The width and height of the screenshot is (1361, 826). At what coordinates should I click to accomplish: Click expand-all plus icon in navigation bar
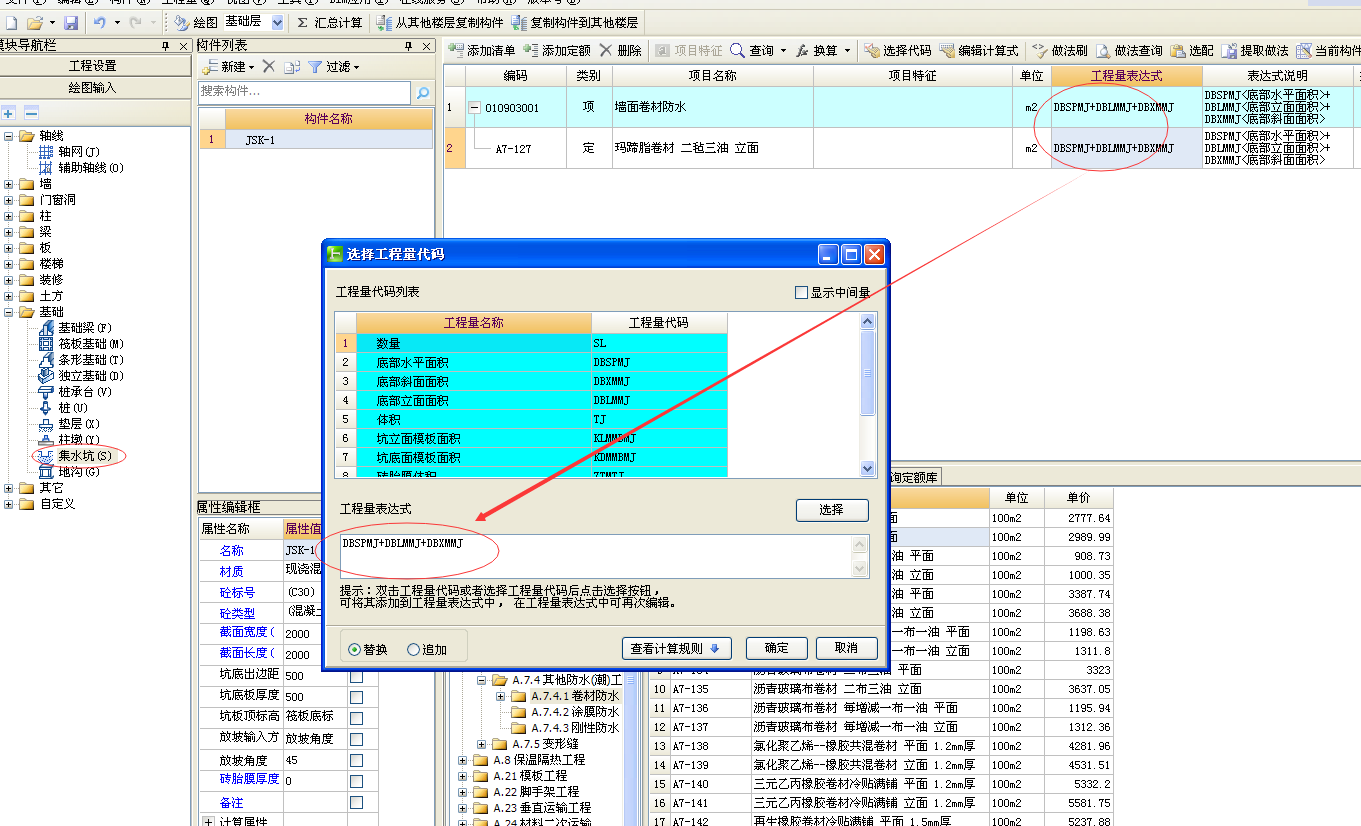(x=9, y=113)
